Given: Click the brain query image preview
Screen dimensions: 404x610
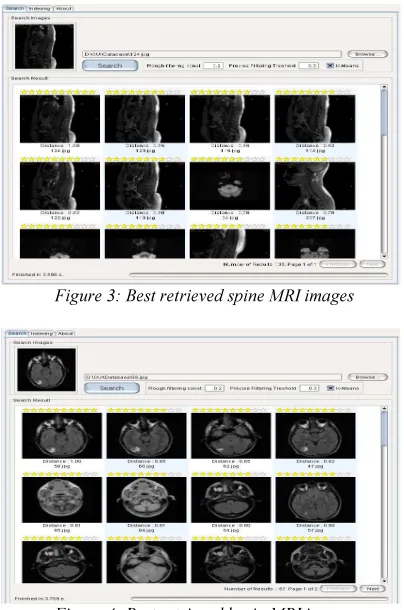Looking at the screenshot, I should (x=46, y=370).
